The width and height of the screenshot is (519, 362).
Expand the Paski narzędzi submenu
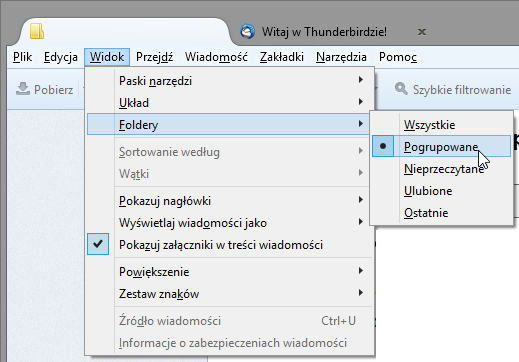click(x=229, y=81)
